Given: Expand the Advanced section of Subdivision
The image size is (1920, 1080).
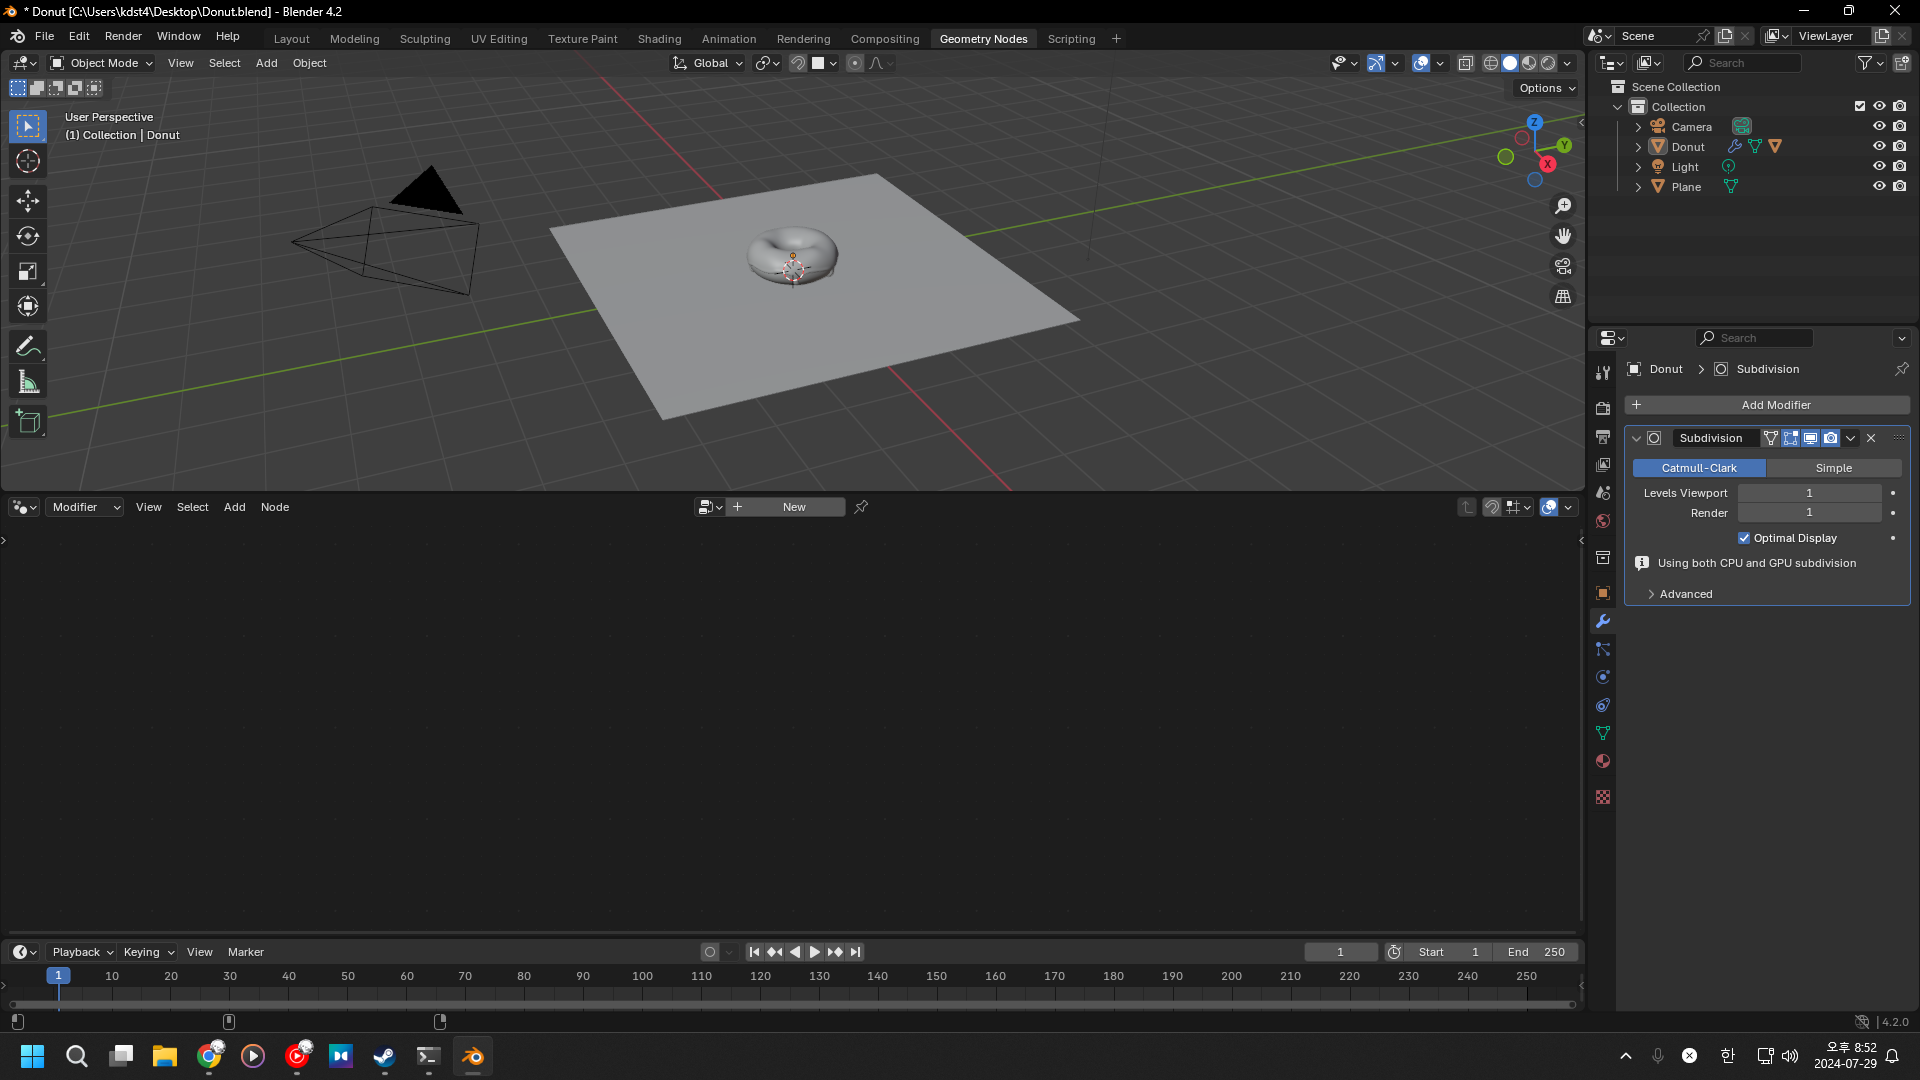Looking at the screenshot, I should [1685, 594].
